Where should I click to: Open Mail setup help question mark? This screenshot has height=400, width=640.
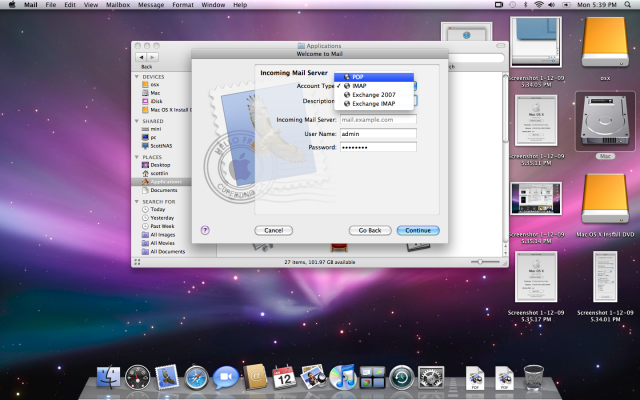pyautogui.click(x=205, y=230)
